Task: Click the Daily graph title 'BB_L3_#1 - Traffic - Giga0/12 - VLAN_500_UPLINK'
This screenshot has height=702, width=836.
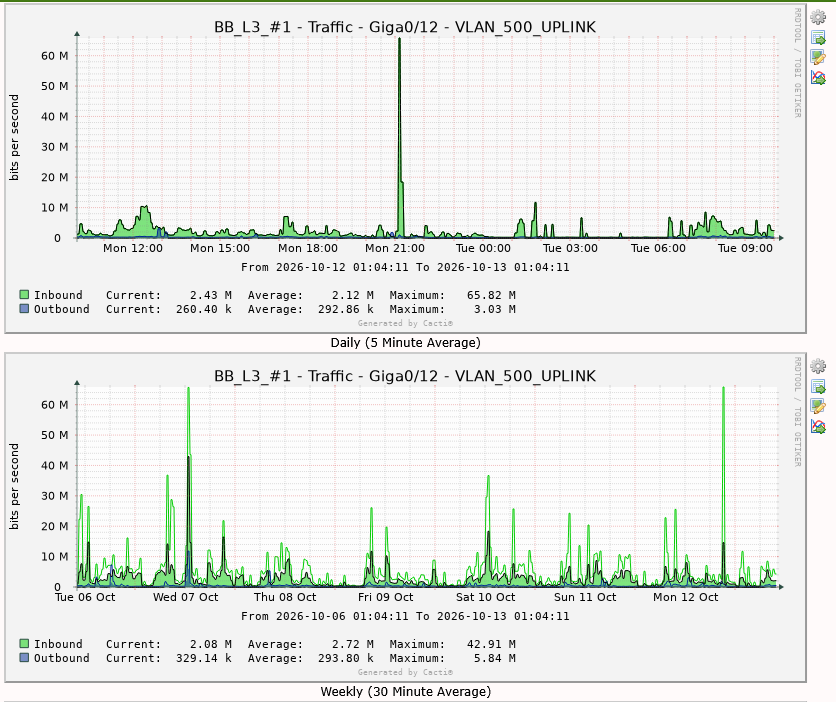Action: click(x=405, y=27)
